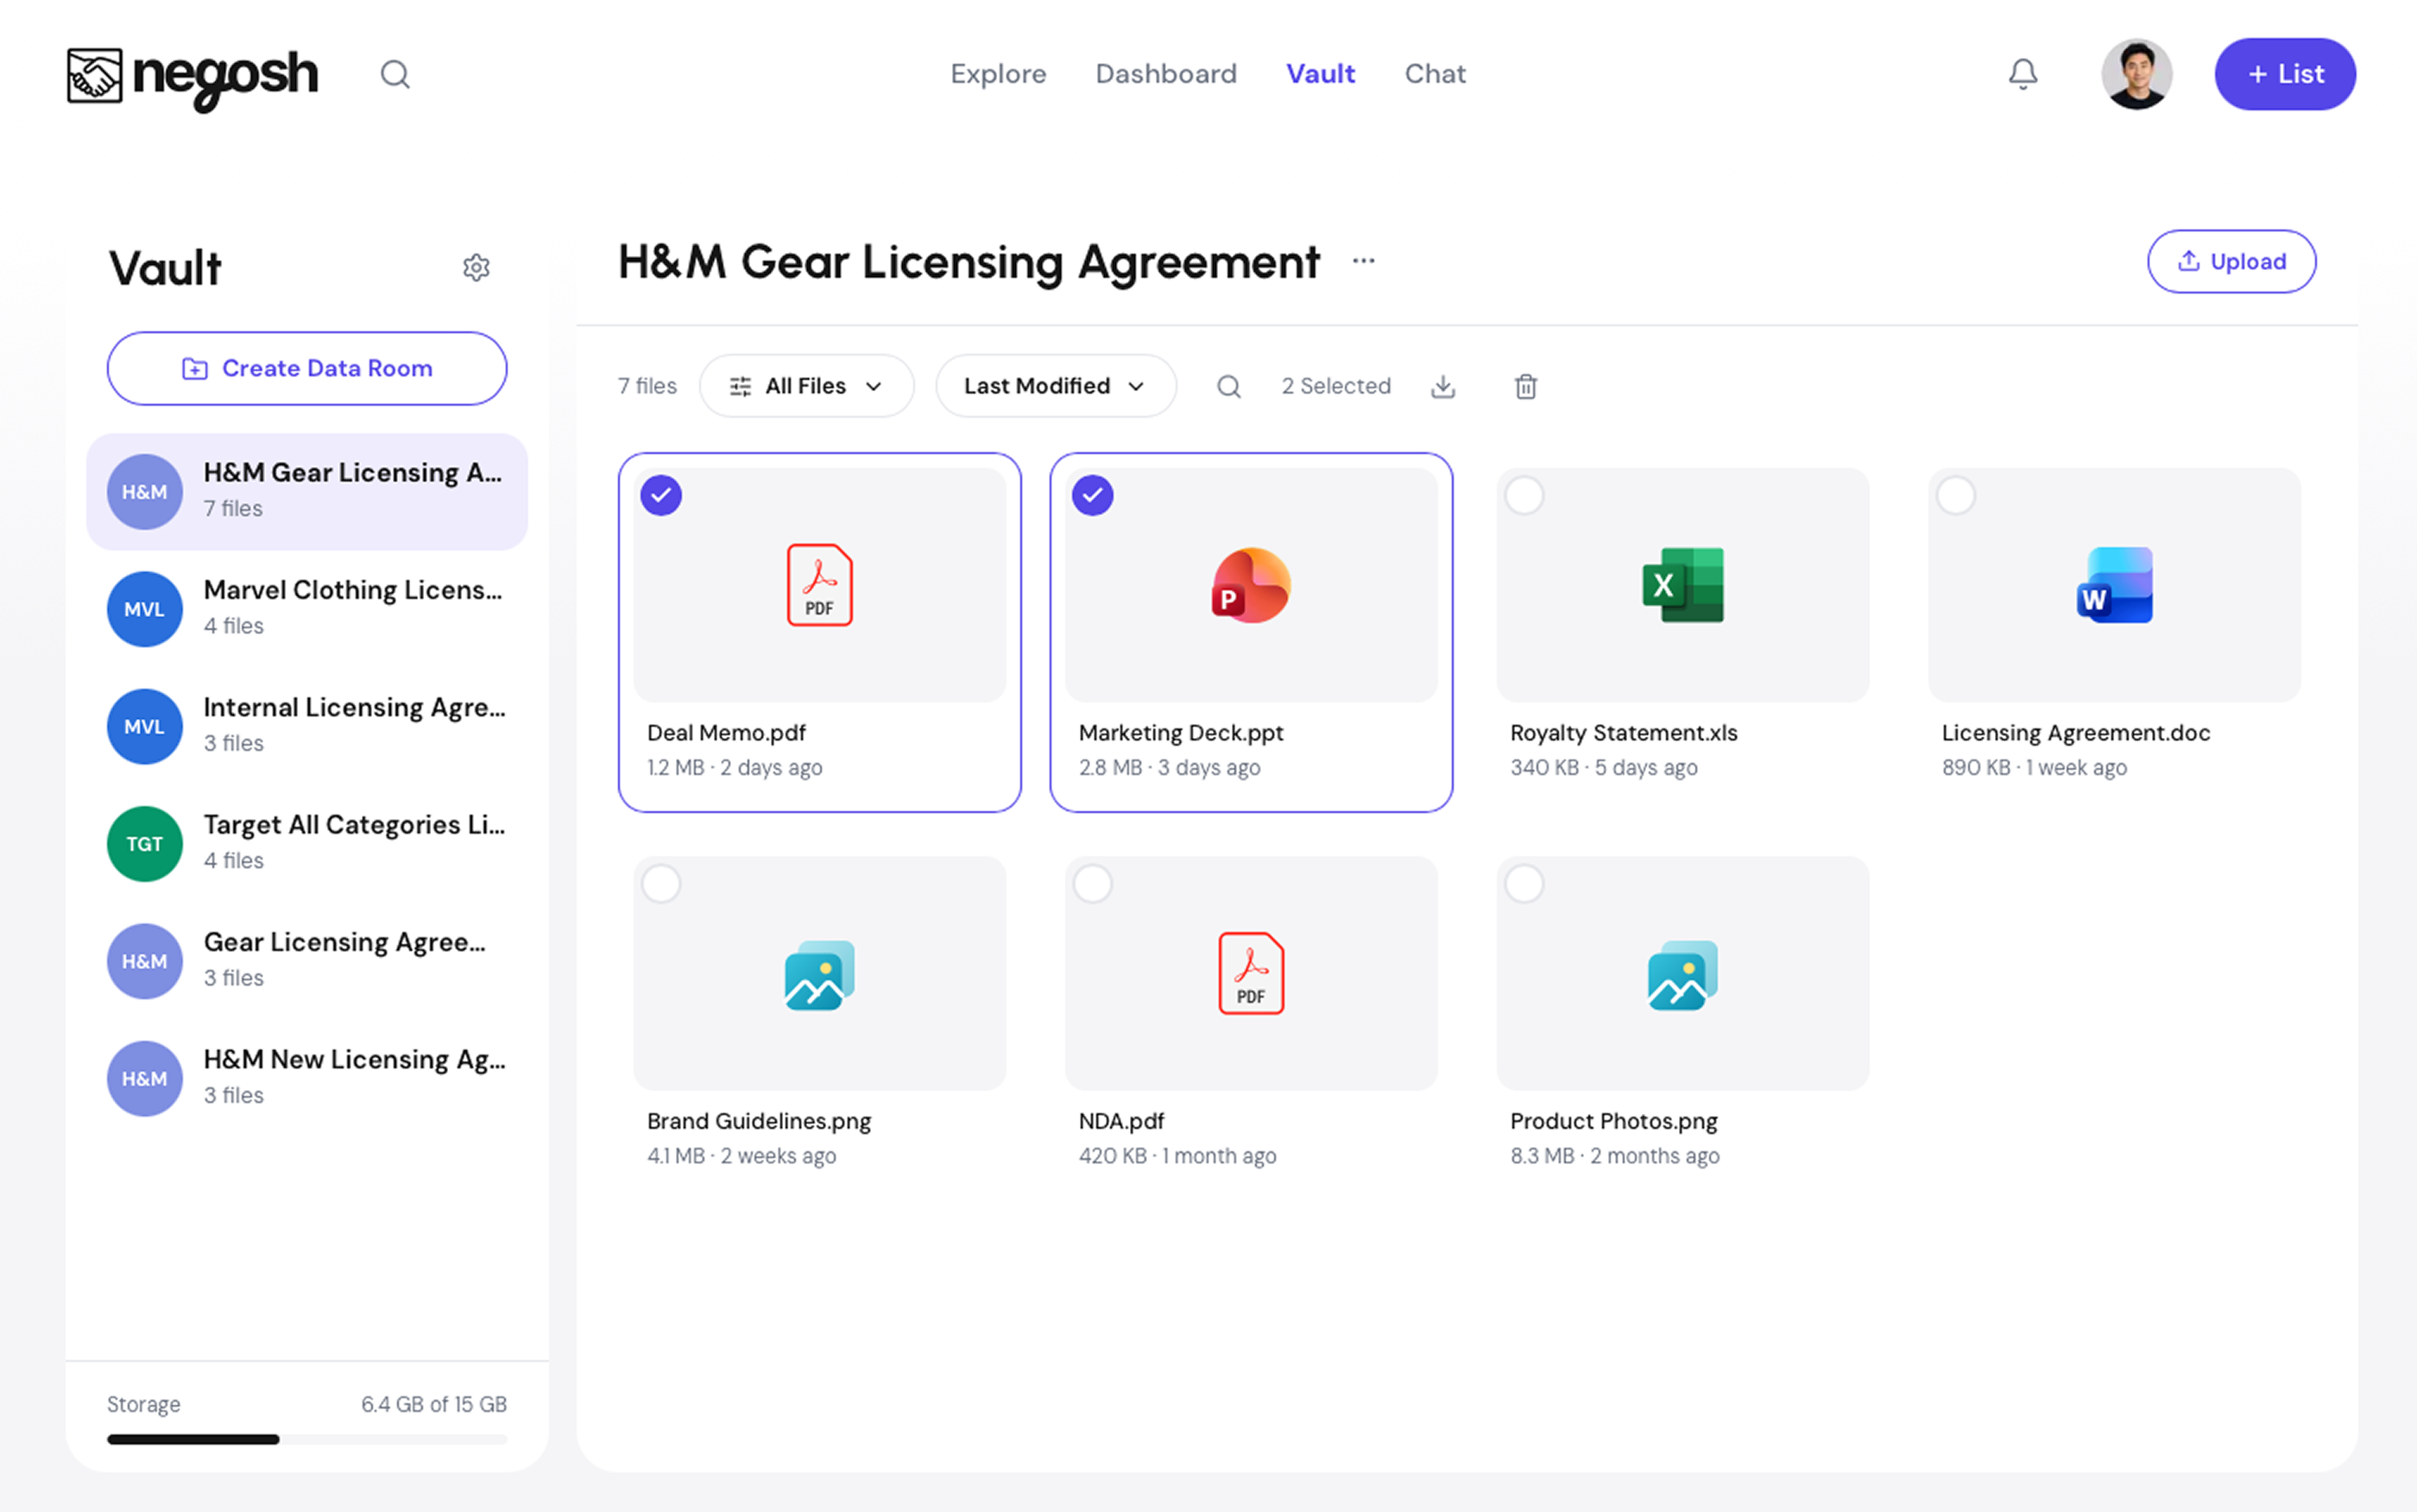Click the 2 Selected label
This screenshot has height=1512, width=2417.
coord(1336,386)
